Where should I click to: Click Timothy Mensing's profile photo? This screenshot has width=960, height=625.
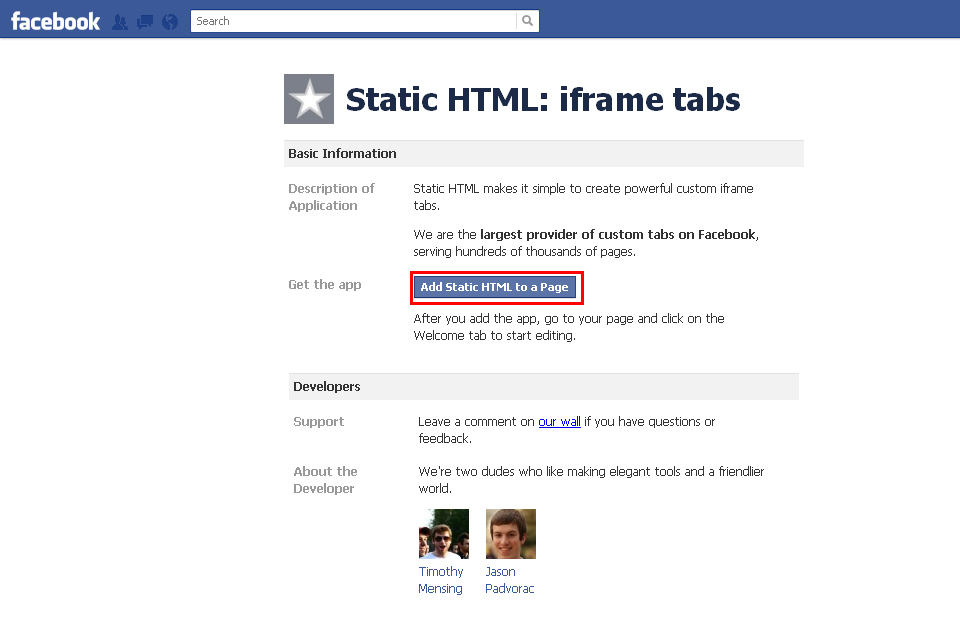tap(443, 533)
